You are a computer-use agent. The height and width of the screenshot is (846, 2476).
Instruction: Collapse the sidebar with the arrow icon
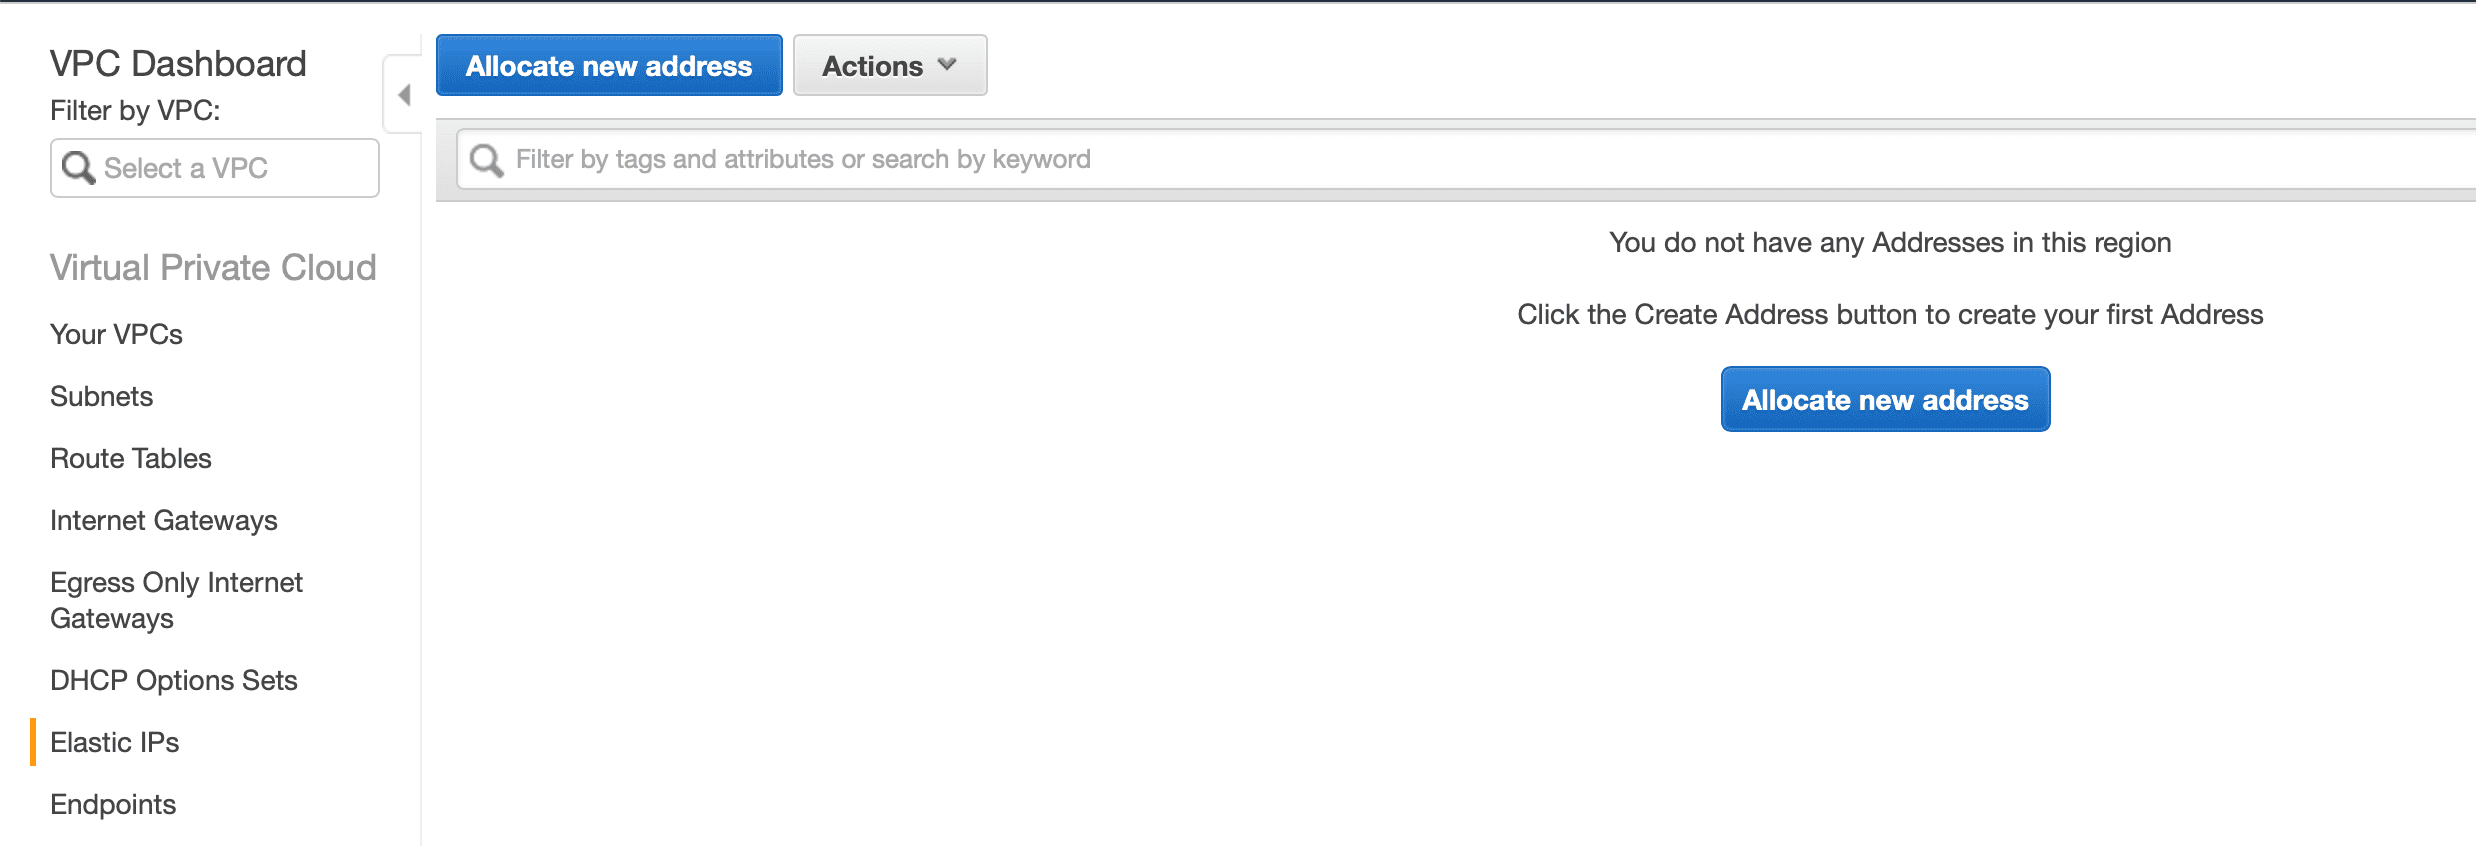point(404,95)
